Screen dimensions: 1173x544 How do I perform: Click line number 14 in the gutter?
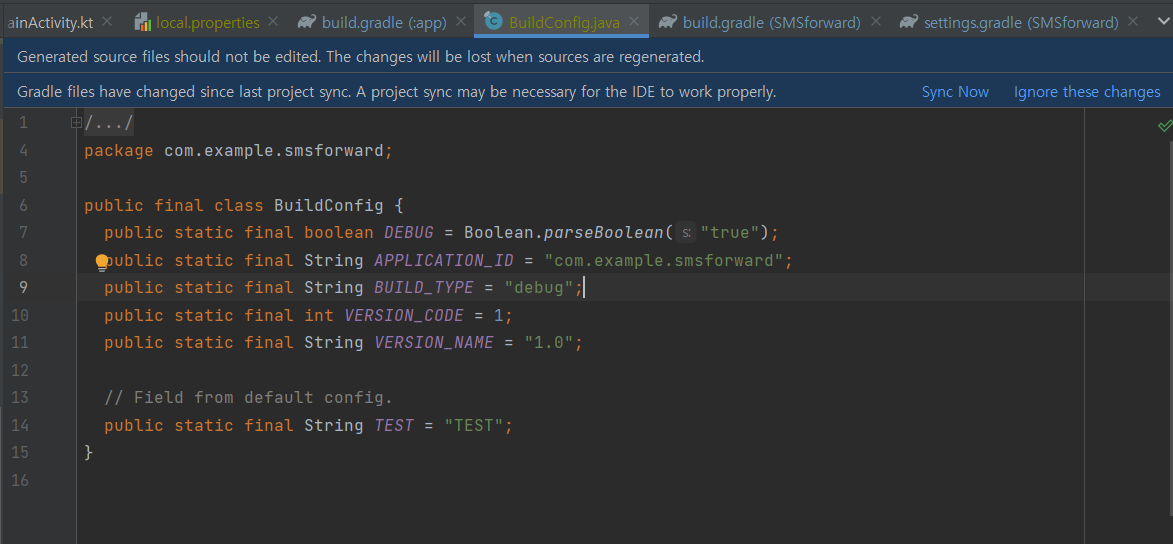[20, 425]
